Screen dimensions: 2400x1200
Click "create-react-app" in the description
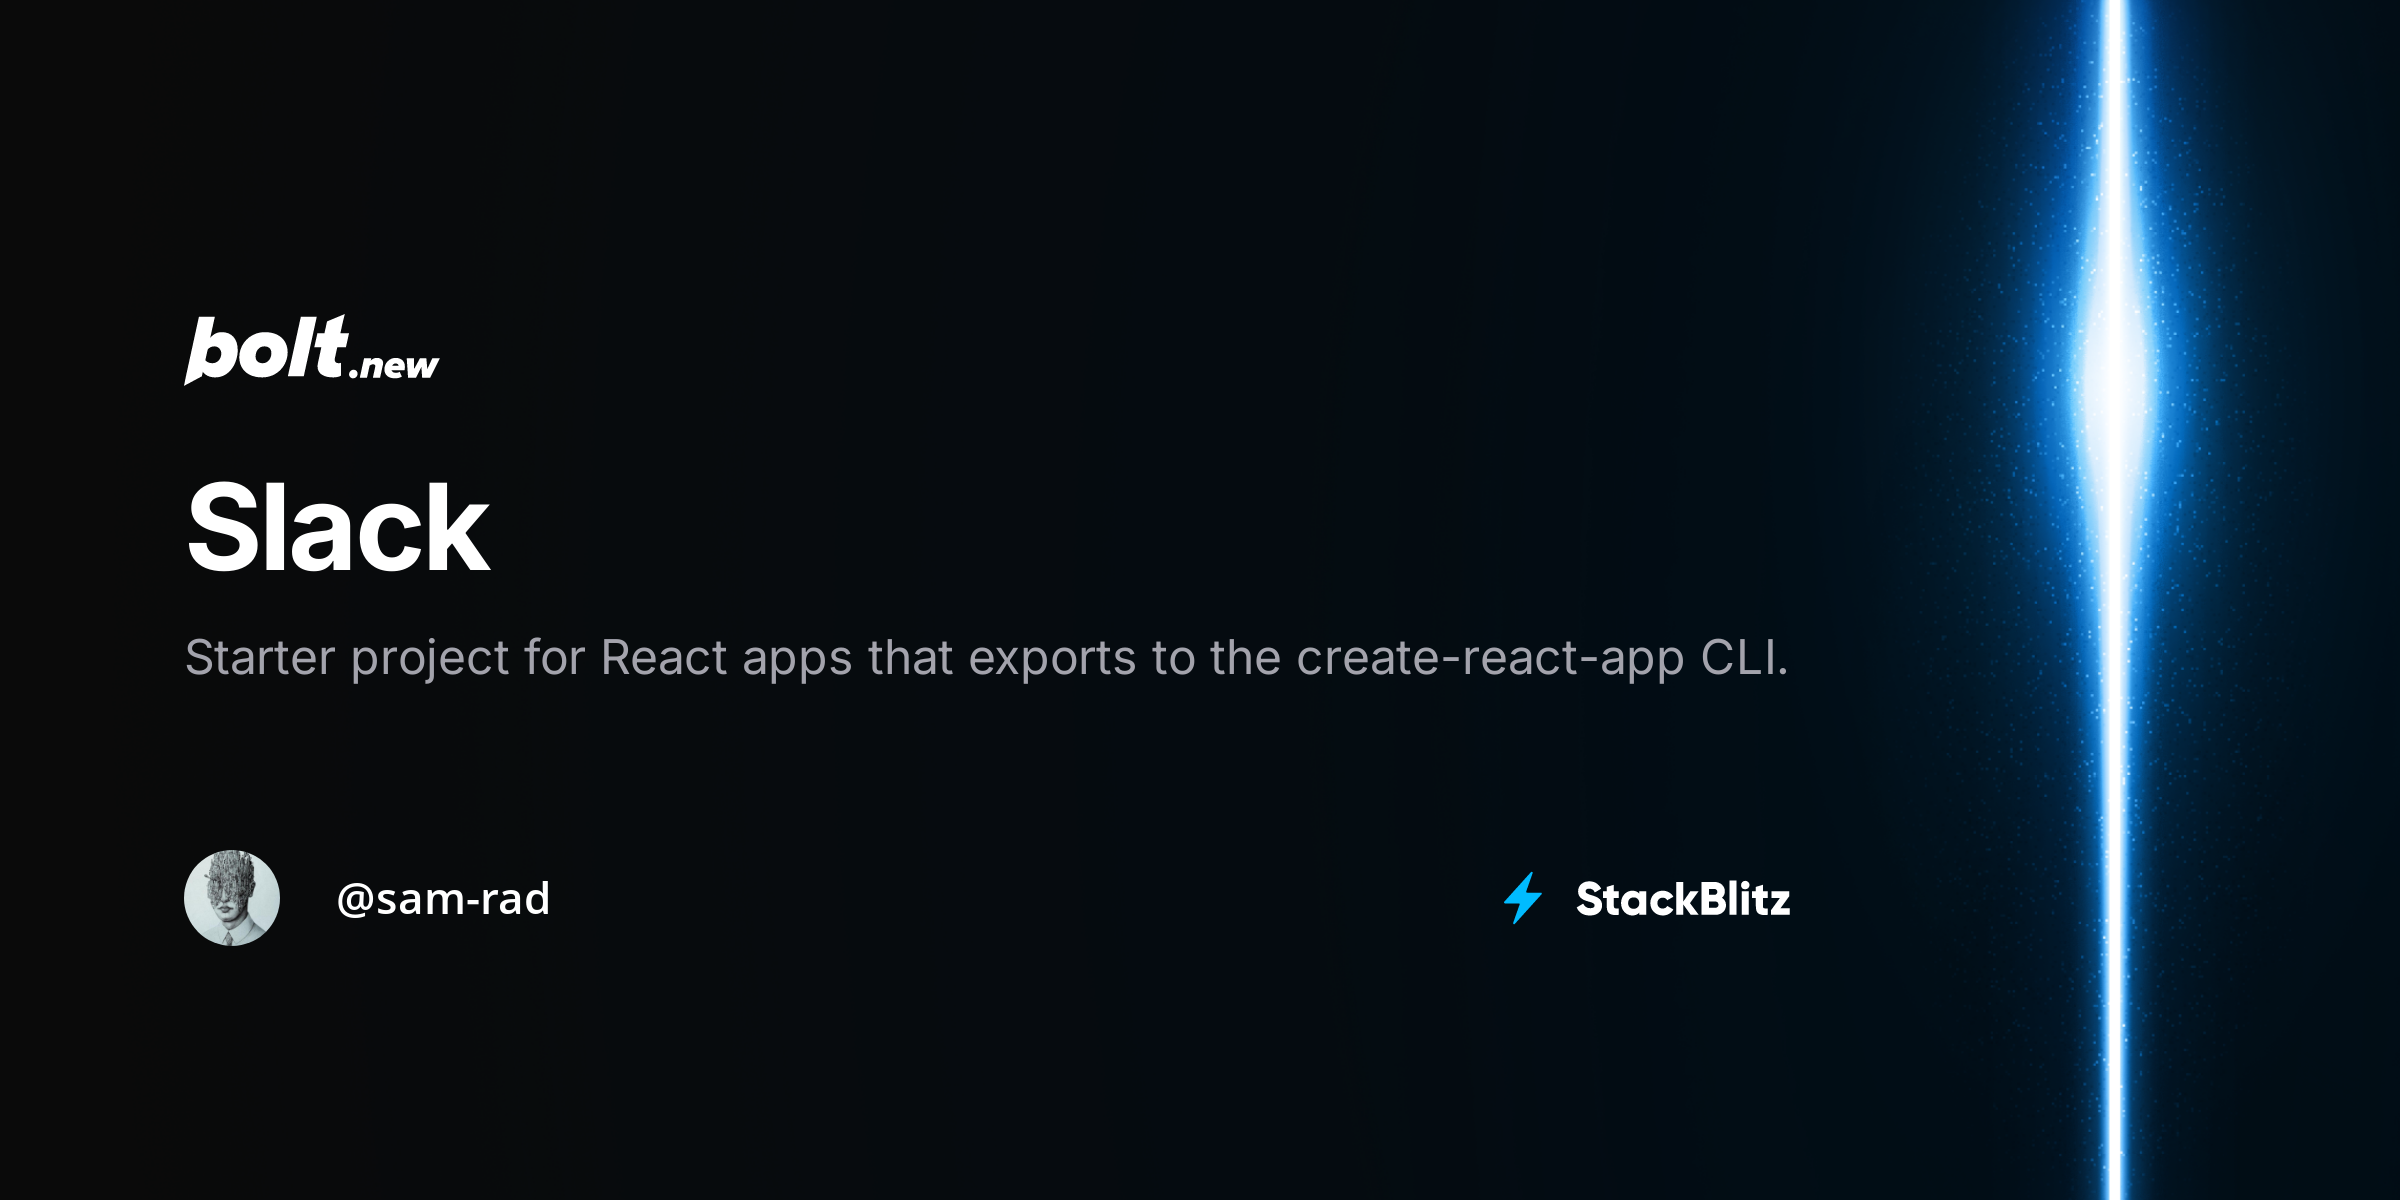coord(1490,658)
